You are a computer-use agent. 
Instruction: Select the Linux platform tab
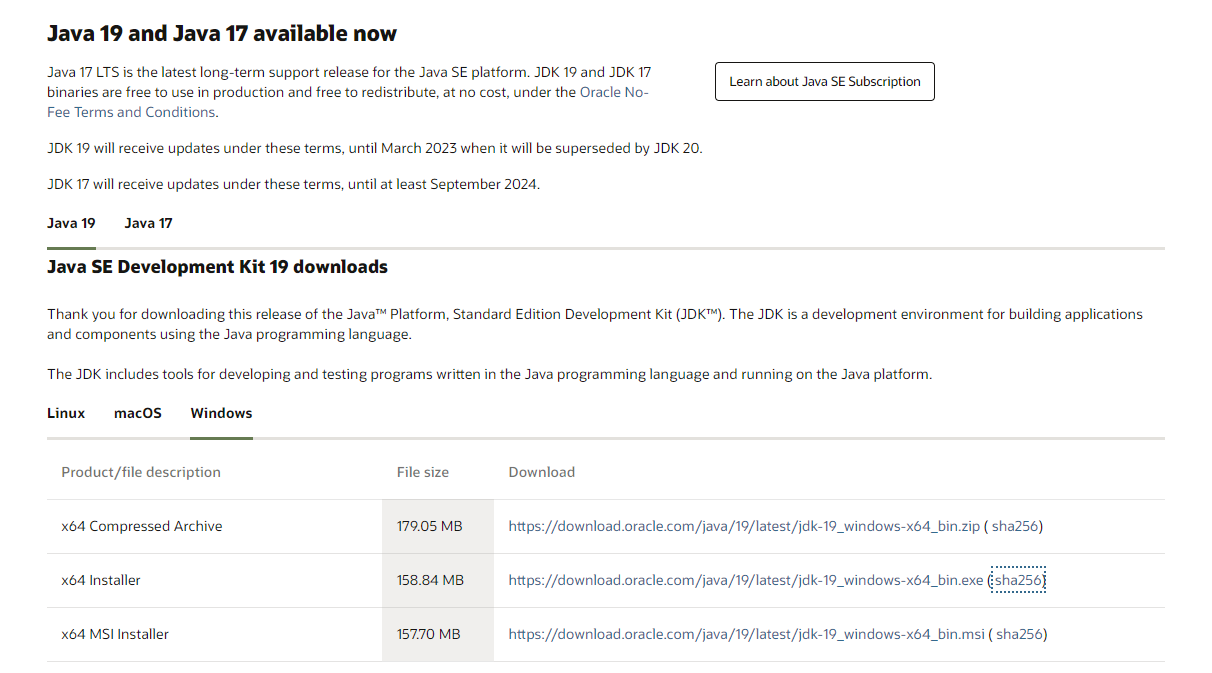pyautogui.click(x=66, y=413)
